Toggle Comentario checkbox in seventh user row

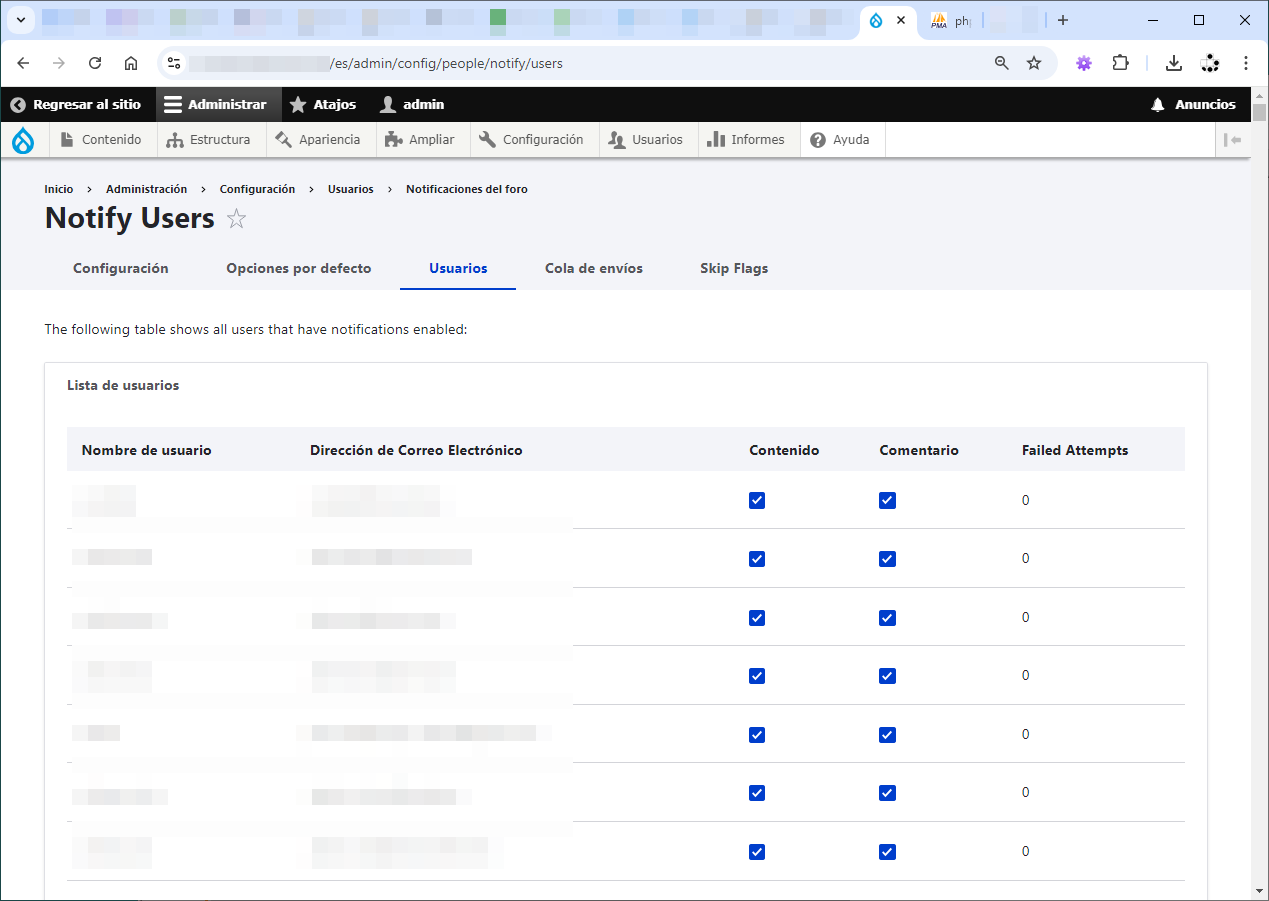pos(887,852)
